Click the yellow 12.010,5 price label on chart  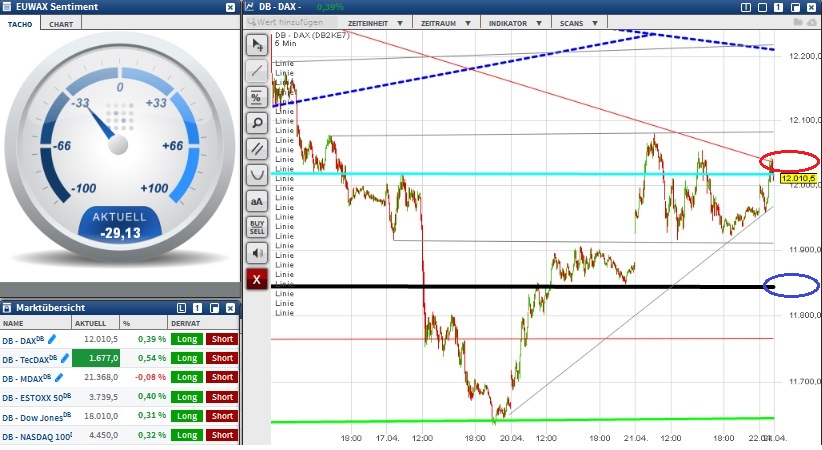click(x=798, y=179)
